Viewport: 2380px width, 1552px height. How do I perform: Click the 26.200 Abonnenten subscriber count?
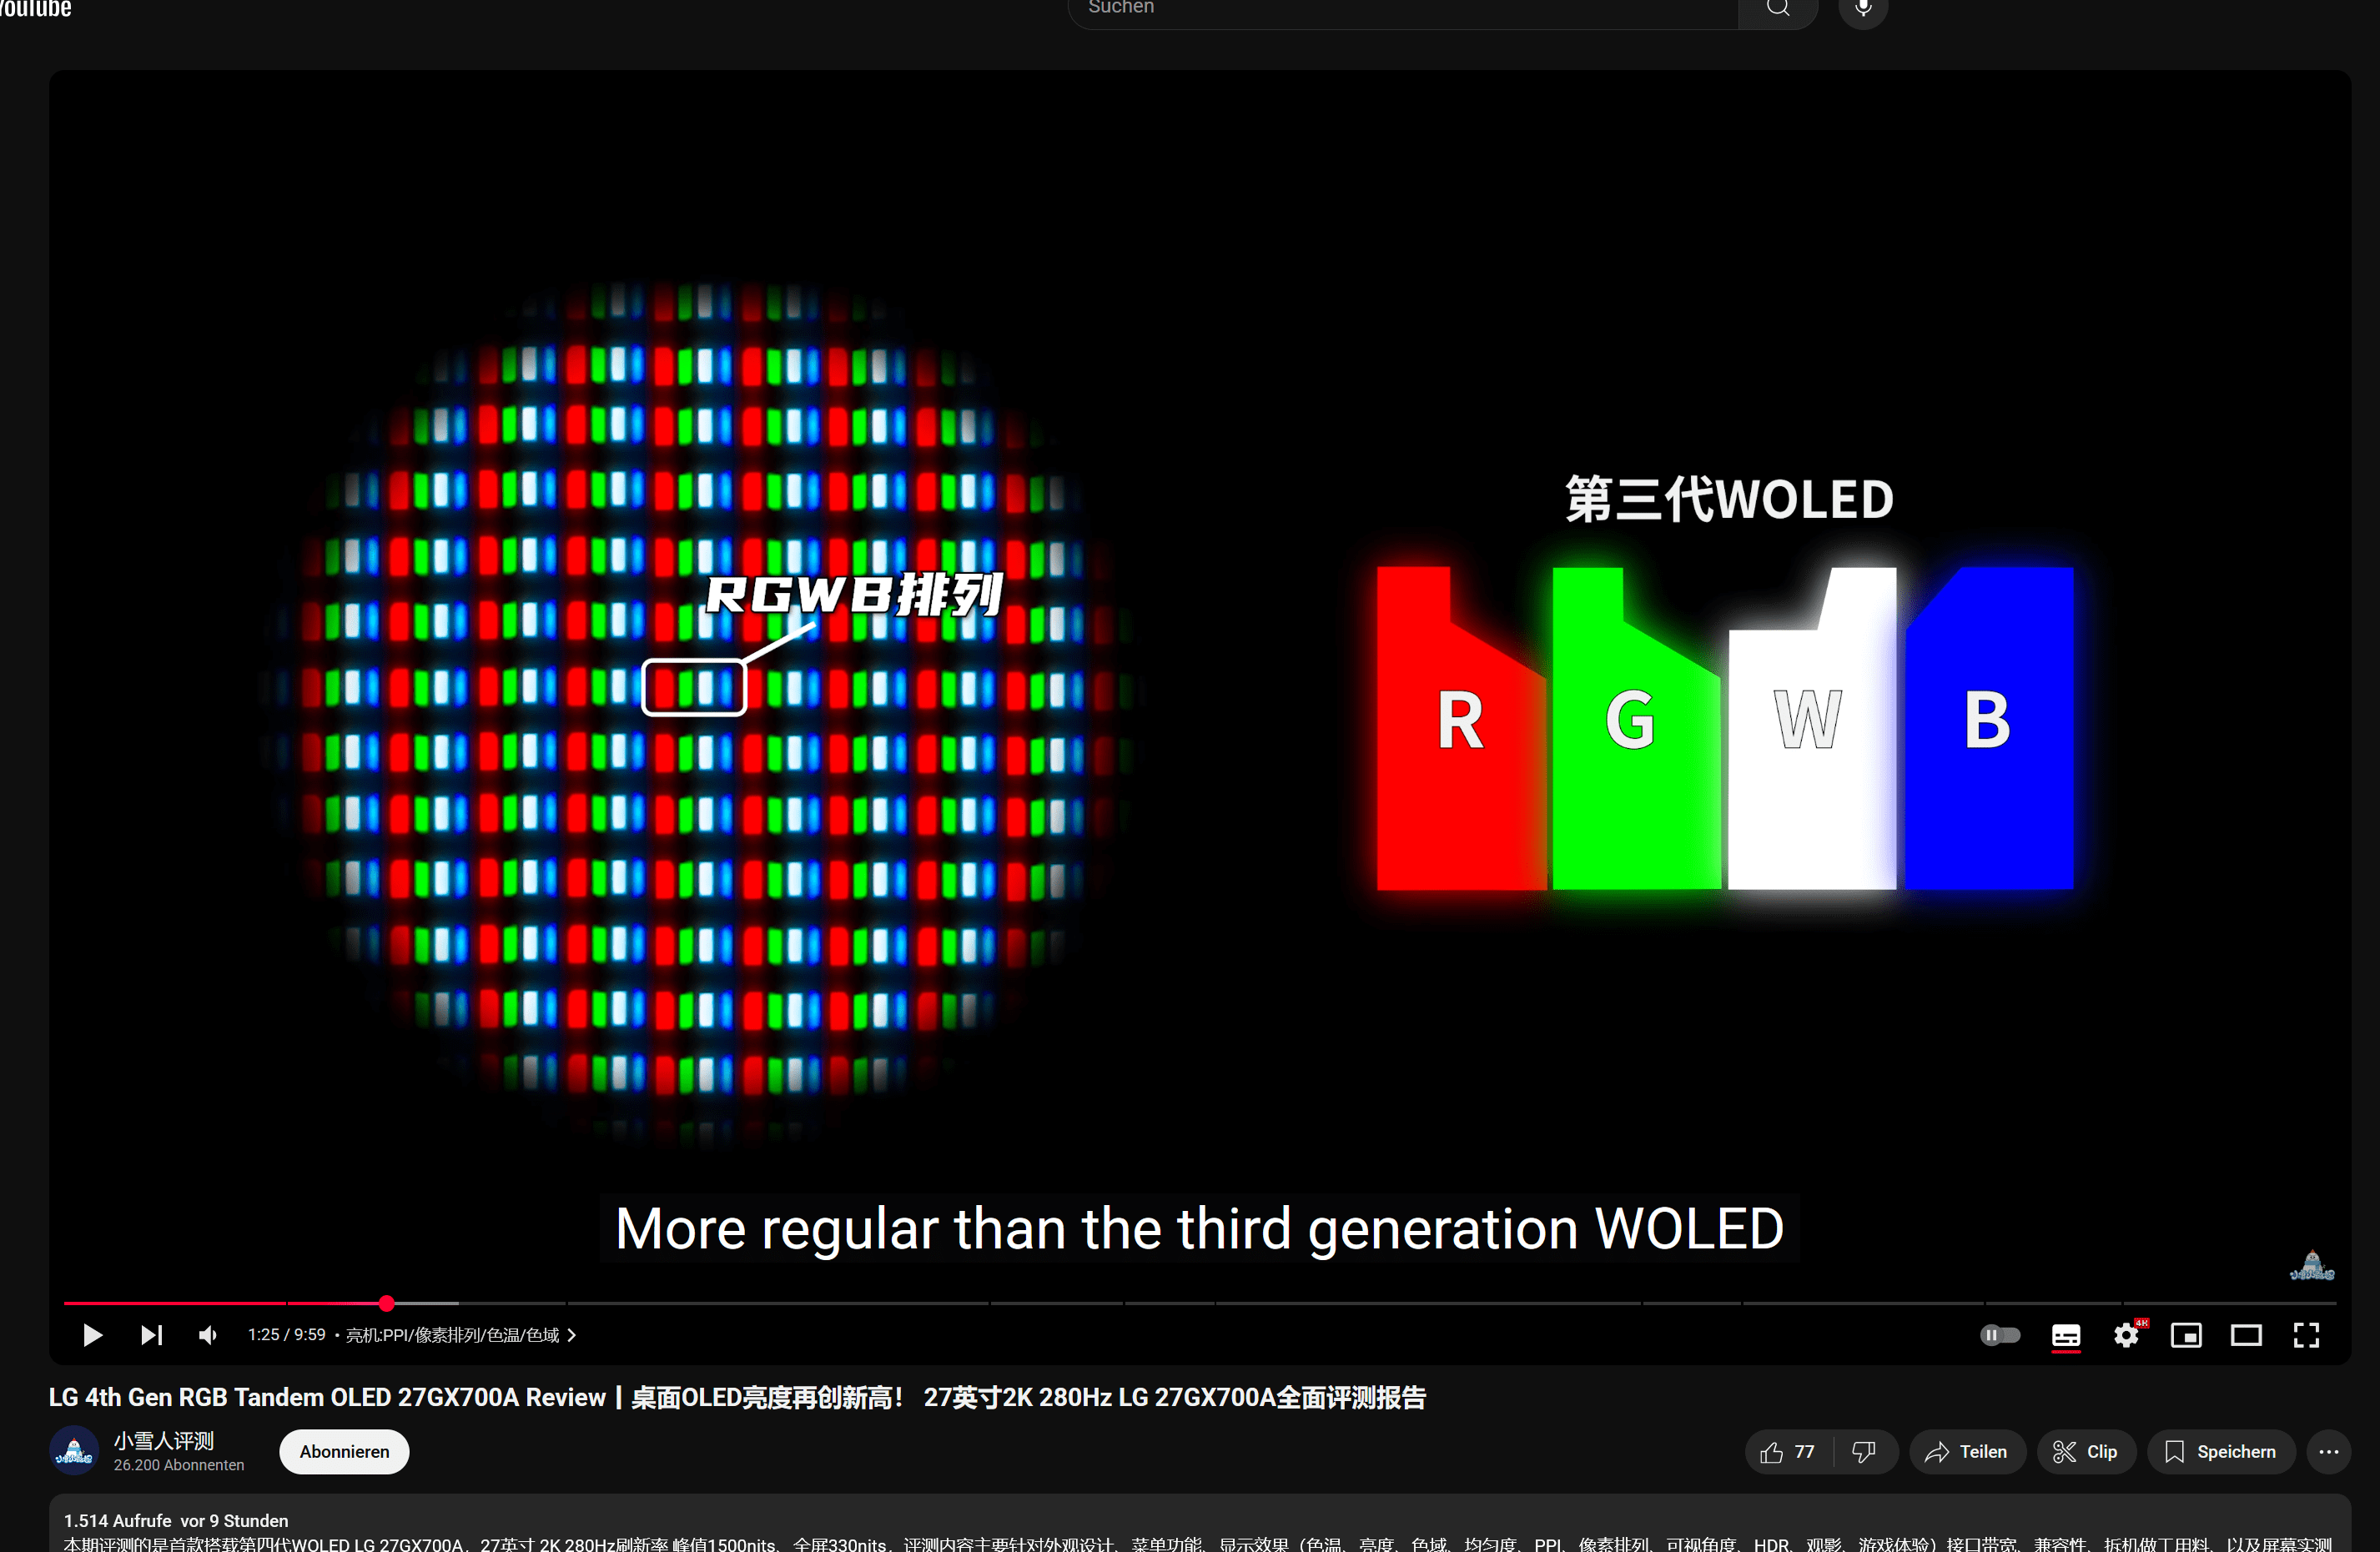click(x=179, y=1465)
